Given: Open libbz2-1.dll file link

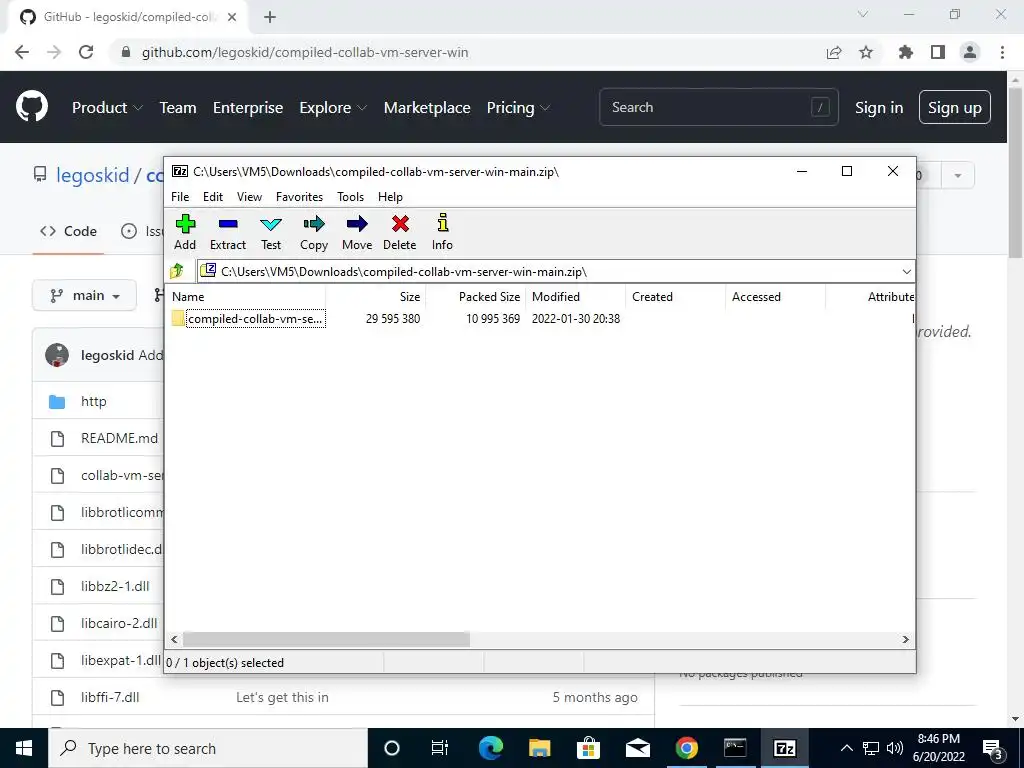Looking at the screenshot, I should [115, 586].
